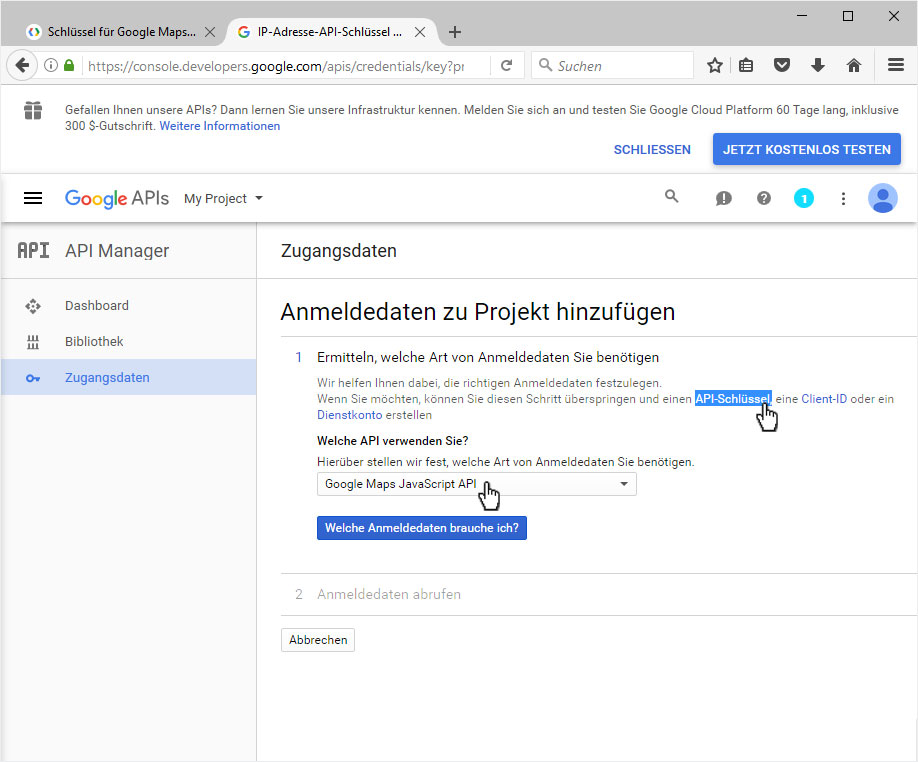
Task: Click the Dashboard sidebar icon
Action: (x=33, y=306)
